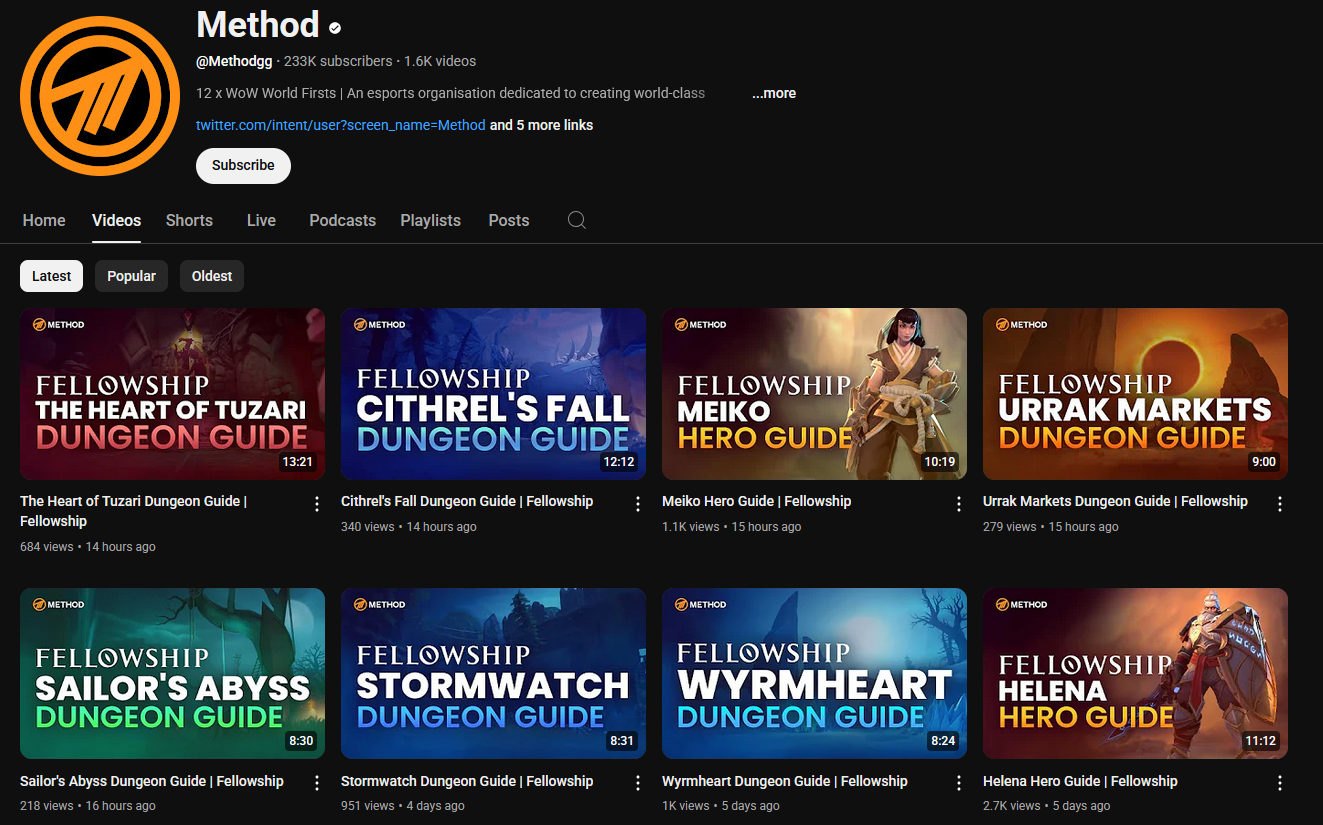Open options menu for Helena Hero Guide video
This screenshot has height=825, width=1323.
coord(1280,784)
